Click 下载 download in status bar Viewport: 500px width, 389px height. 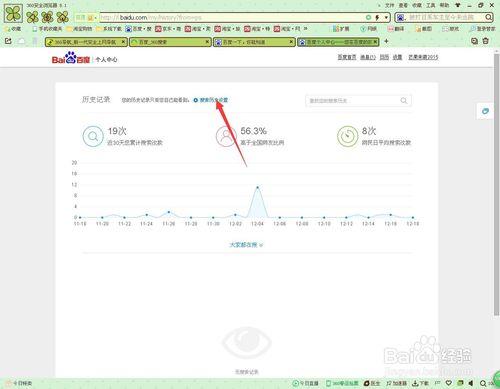click(x=421, y=383)
